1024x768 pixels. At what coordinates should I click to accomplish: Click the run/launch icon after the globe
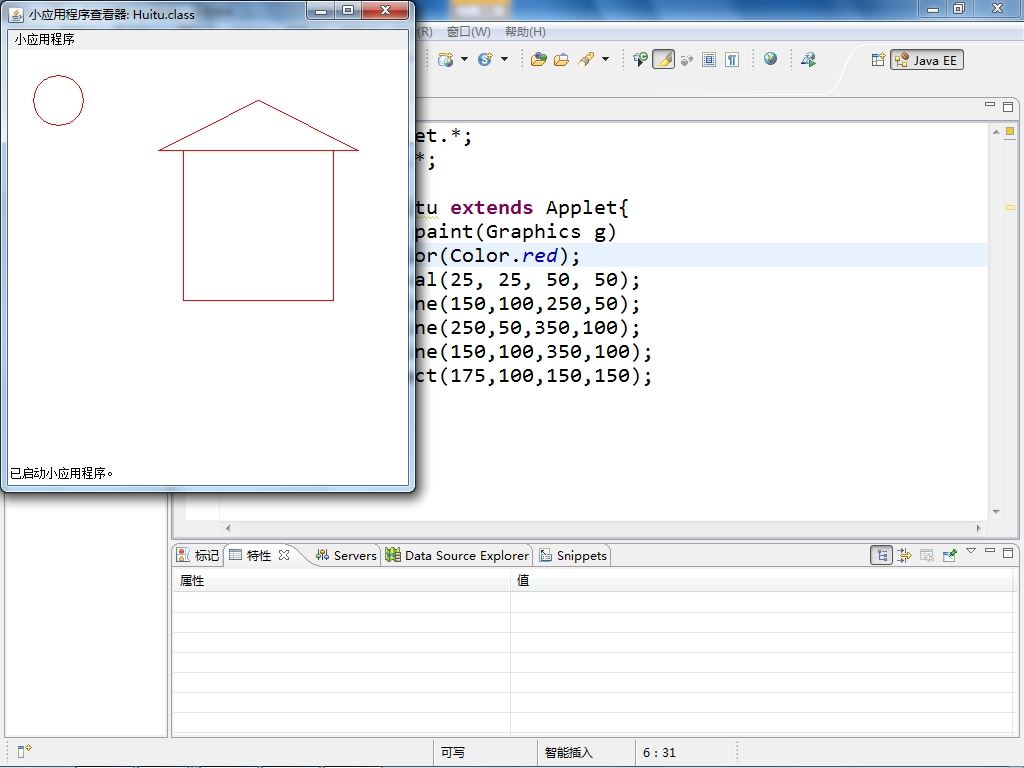pyautogui.click(x=808, y=59)
